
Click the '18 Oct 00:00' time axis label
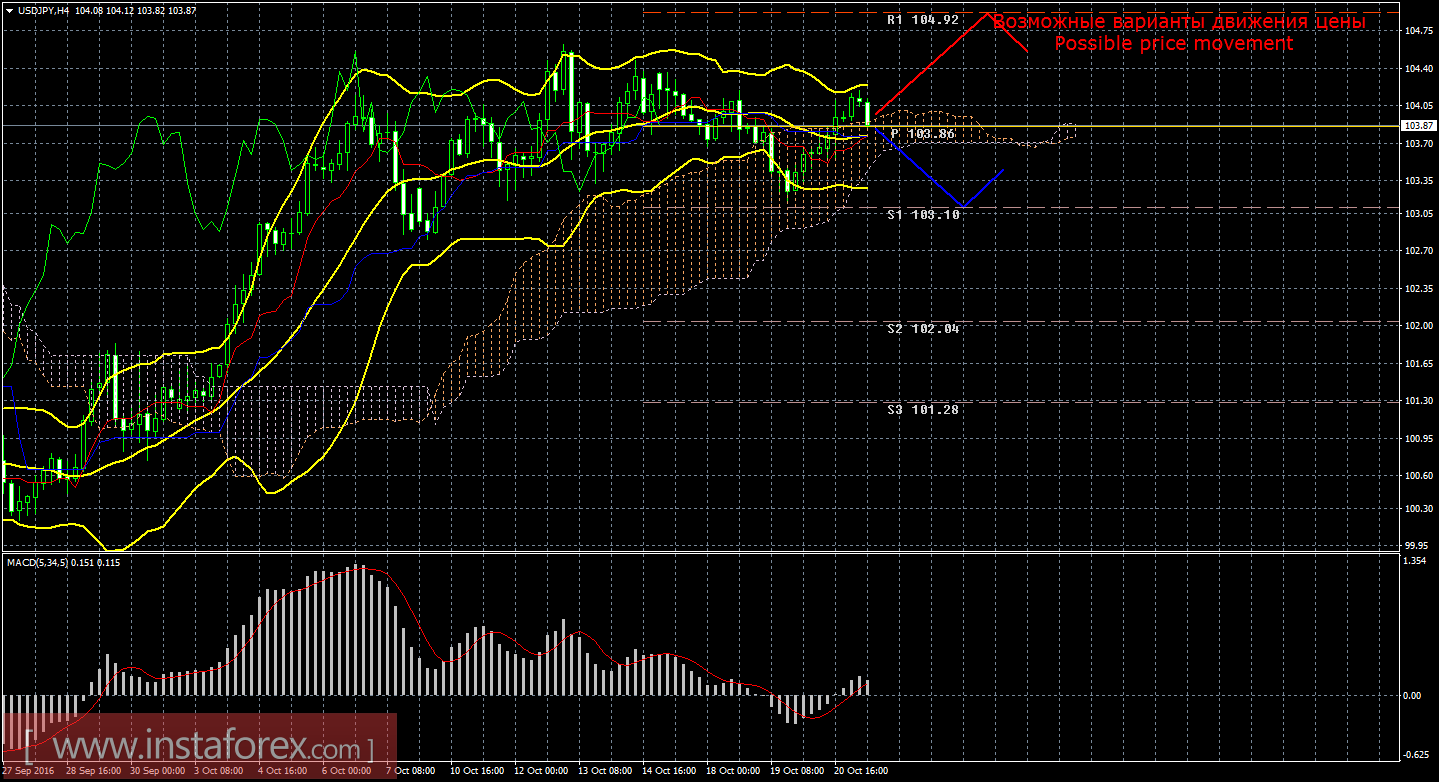click(733, 771)
